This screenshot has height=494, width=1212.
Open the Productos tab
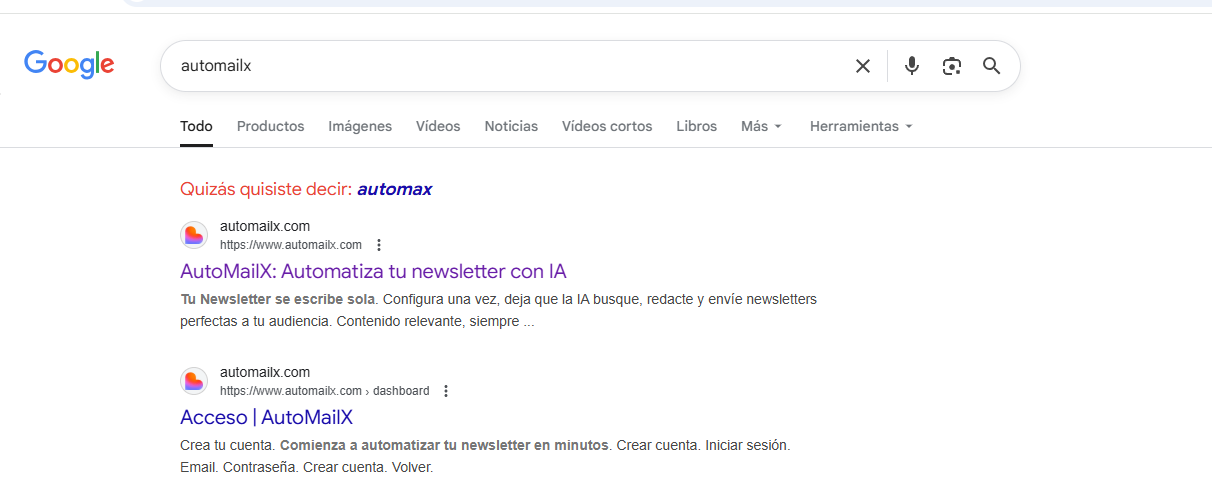tap(270, 126)
